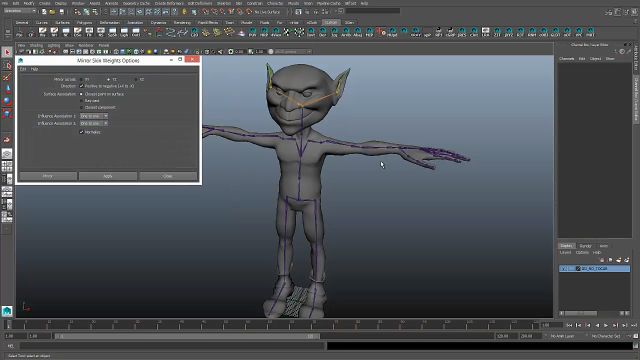Click the red Hkge shelf icon
640x360 pixels.
click(x=381, y=32)
